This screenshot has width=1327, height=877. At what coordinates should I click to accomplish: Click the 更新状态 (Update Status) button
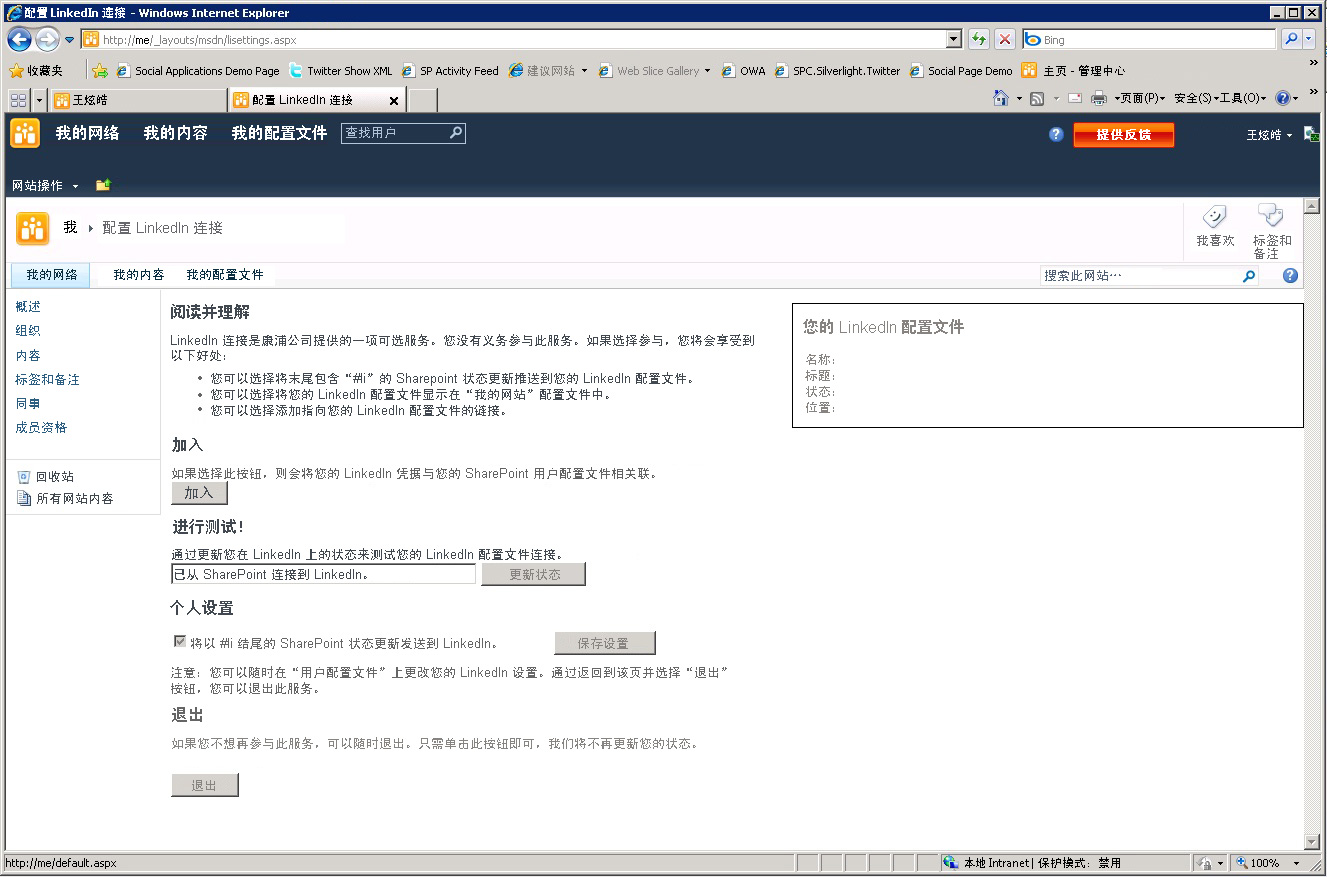534,574
